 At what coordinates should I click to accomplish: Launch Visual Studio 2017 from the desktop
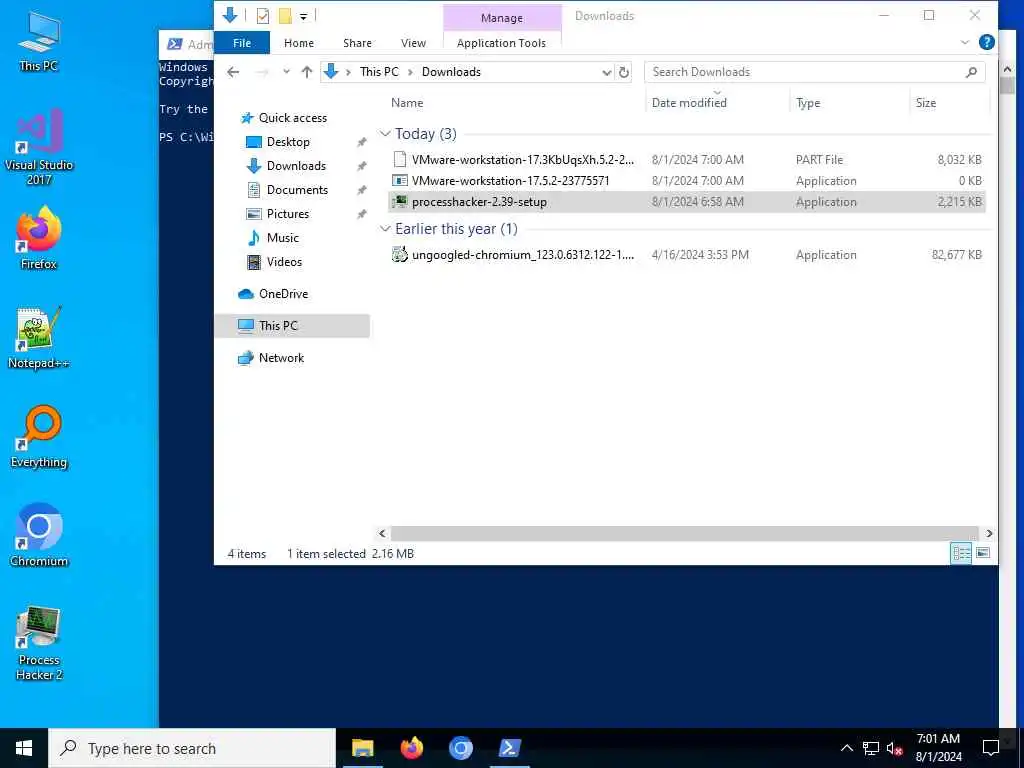(x=39, y=147)
